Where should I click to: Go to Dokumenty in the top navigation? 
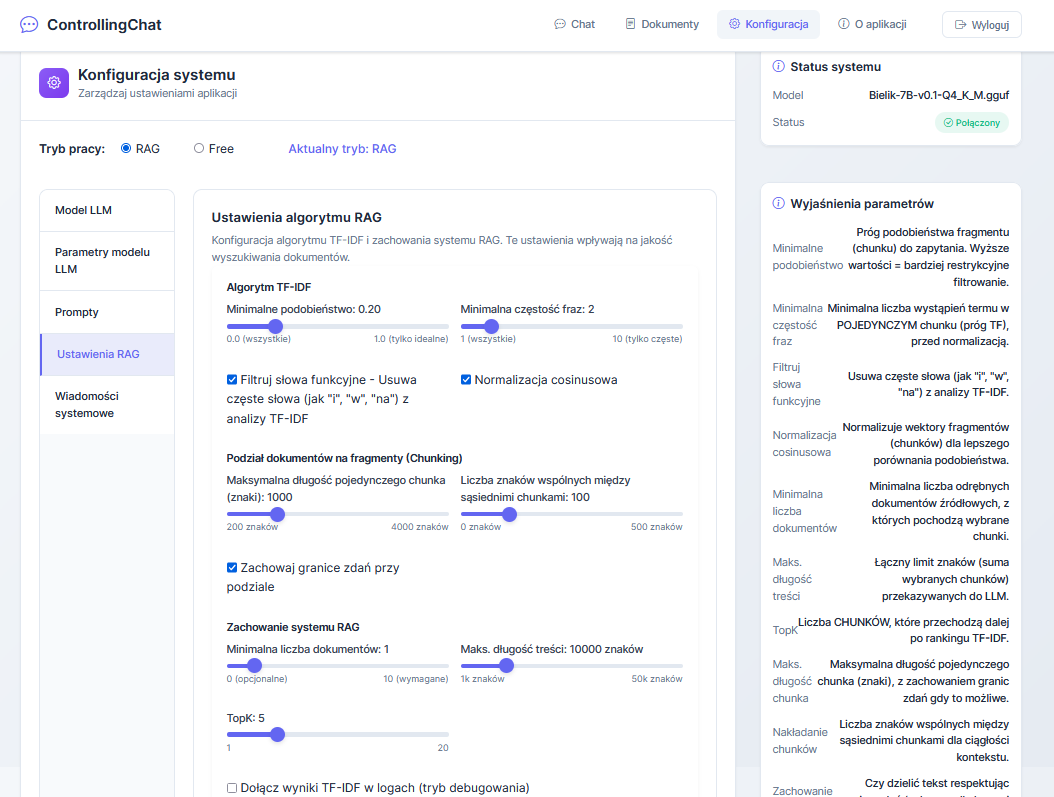tap(661, 24)
